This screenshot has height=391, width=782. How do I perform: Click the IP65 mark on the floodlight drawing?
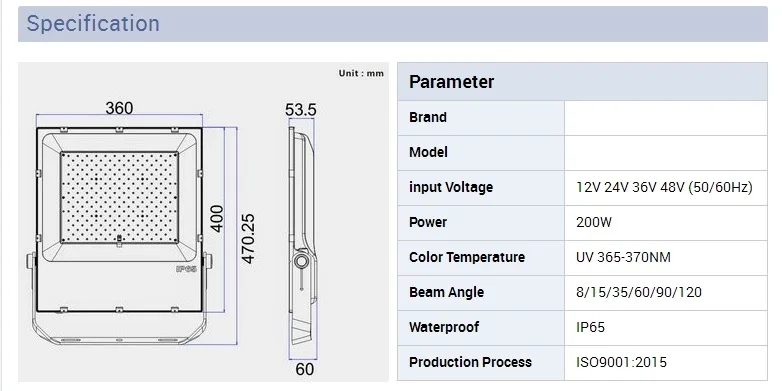click(187, 269)
